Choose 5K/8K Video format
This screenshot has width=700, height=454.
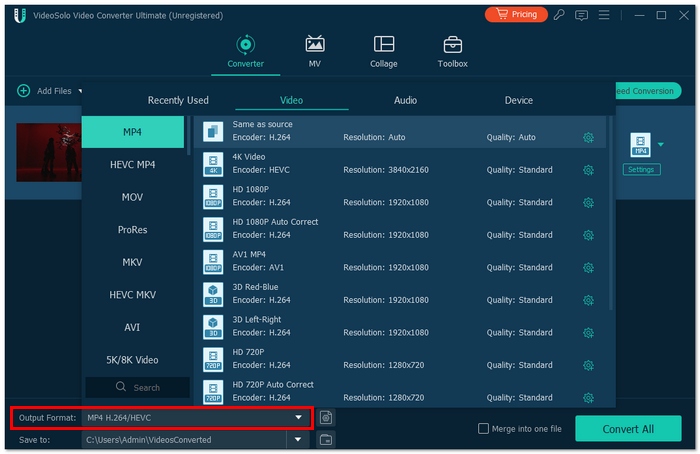pyautogui.click(x=133, y=360)
